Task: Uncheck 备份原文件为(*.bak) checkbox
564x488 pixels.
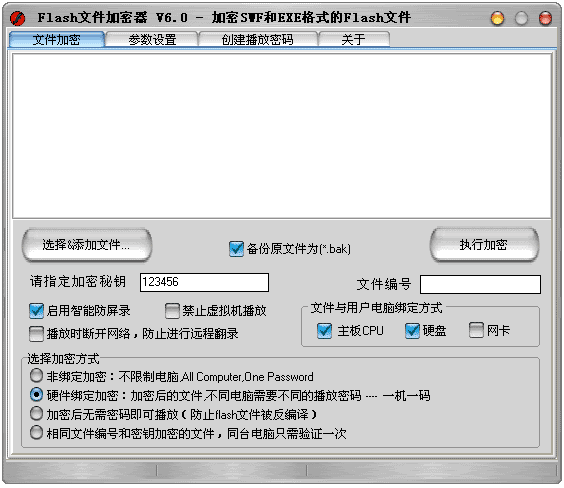Action: tap(236, 249)
